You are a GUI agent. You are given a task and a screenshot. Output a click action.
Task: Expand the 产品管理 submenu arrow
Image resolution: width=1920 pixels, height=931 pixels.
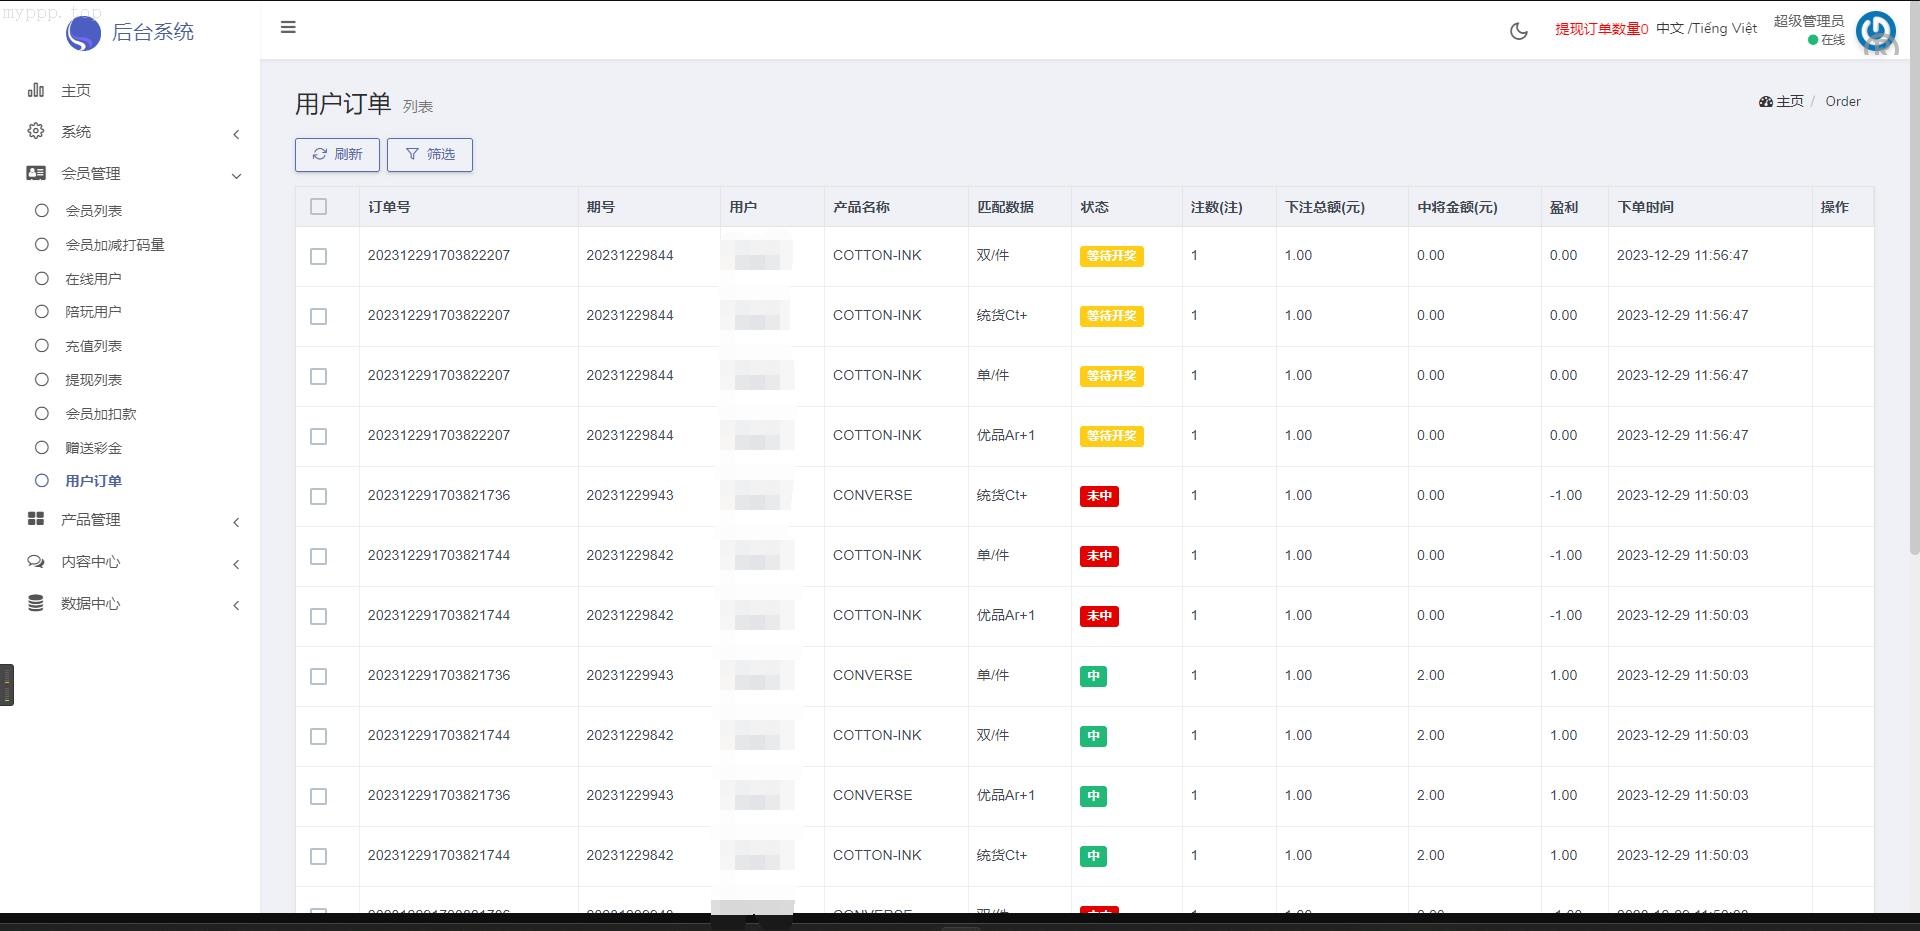point(236,522)
